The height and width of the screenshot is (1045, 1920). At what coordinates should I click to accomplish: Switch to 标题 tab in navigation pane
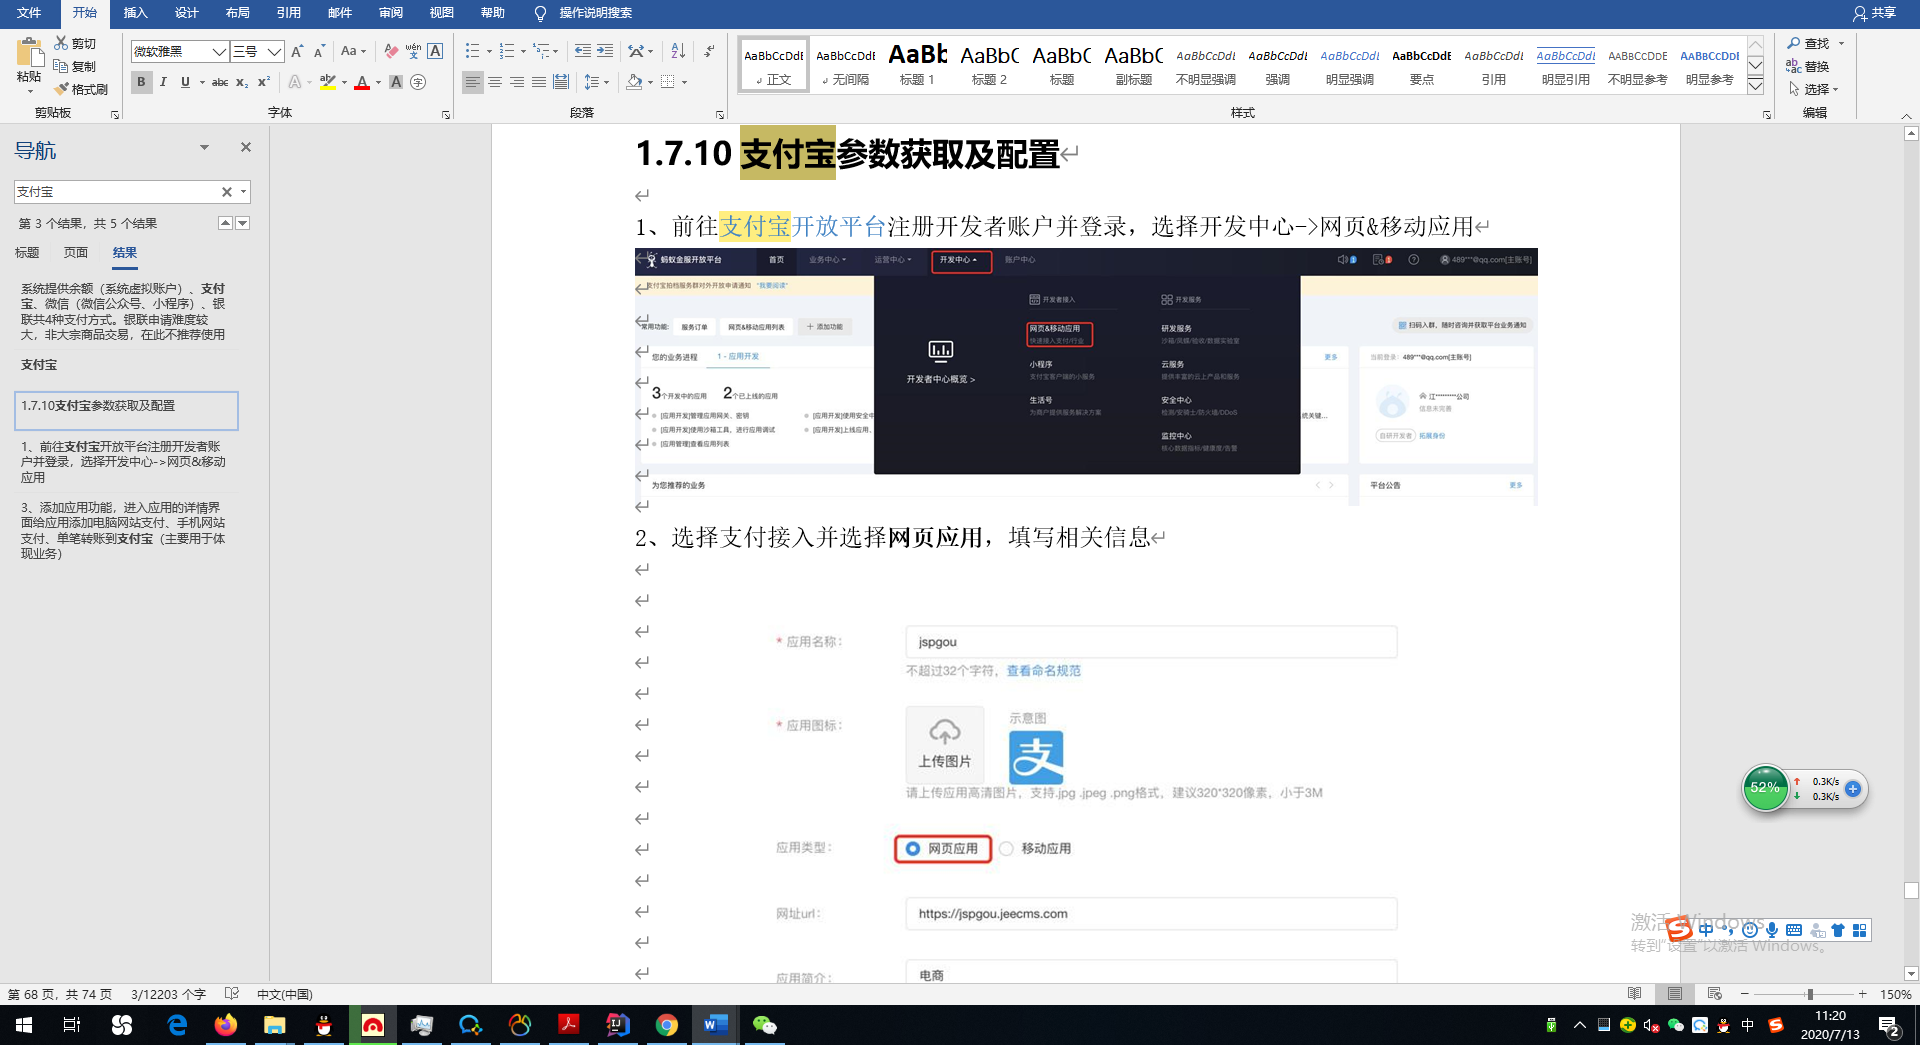(x=27, y=253)
